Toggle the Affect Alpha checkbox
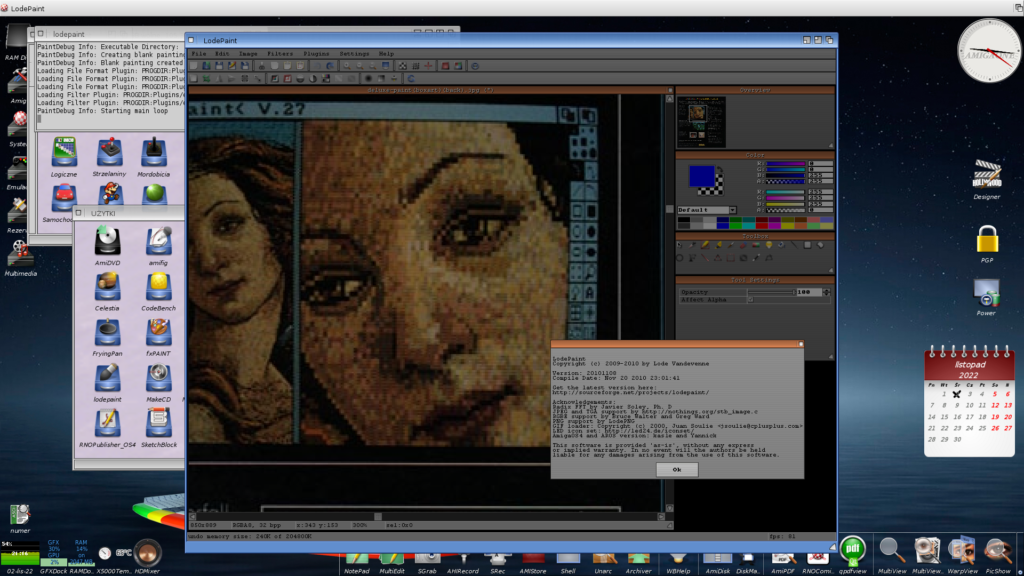 pyautogui.click(x=750, y=300)
